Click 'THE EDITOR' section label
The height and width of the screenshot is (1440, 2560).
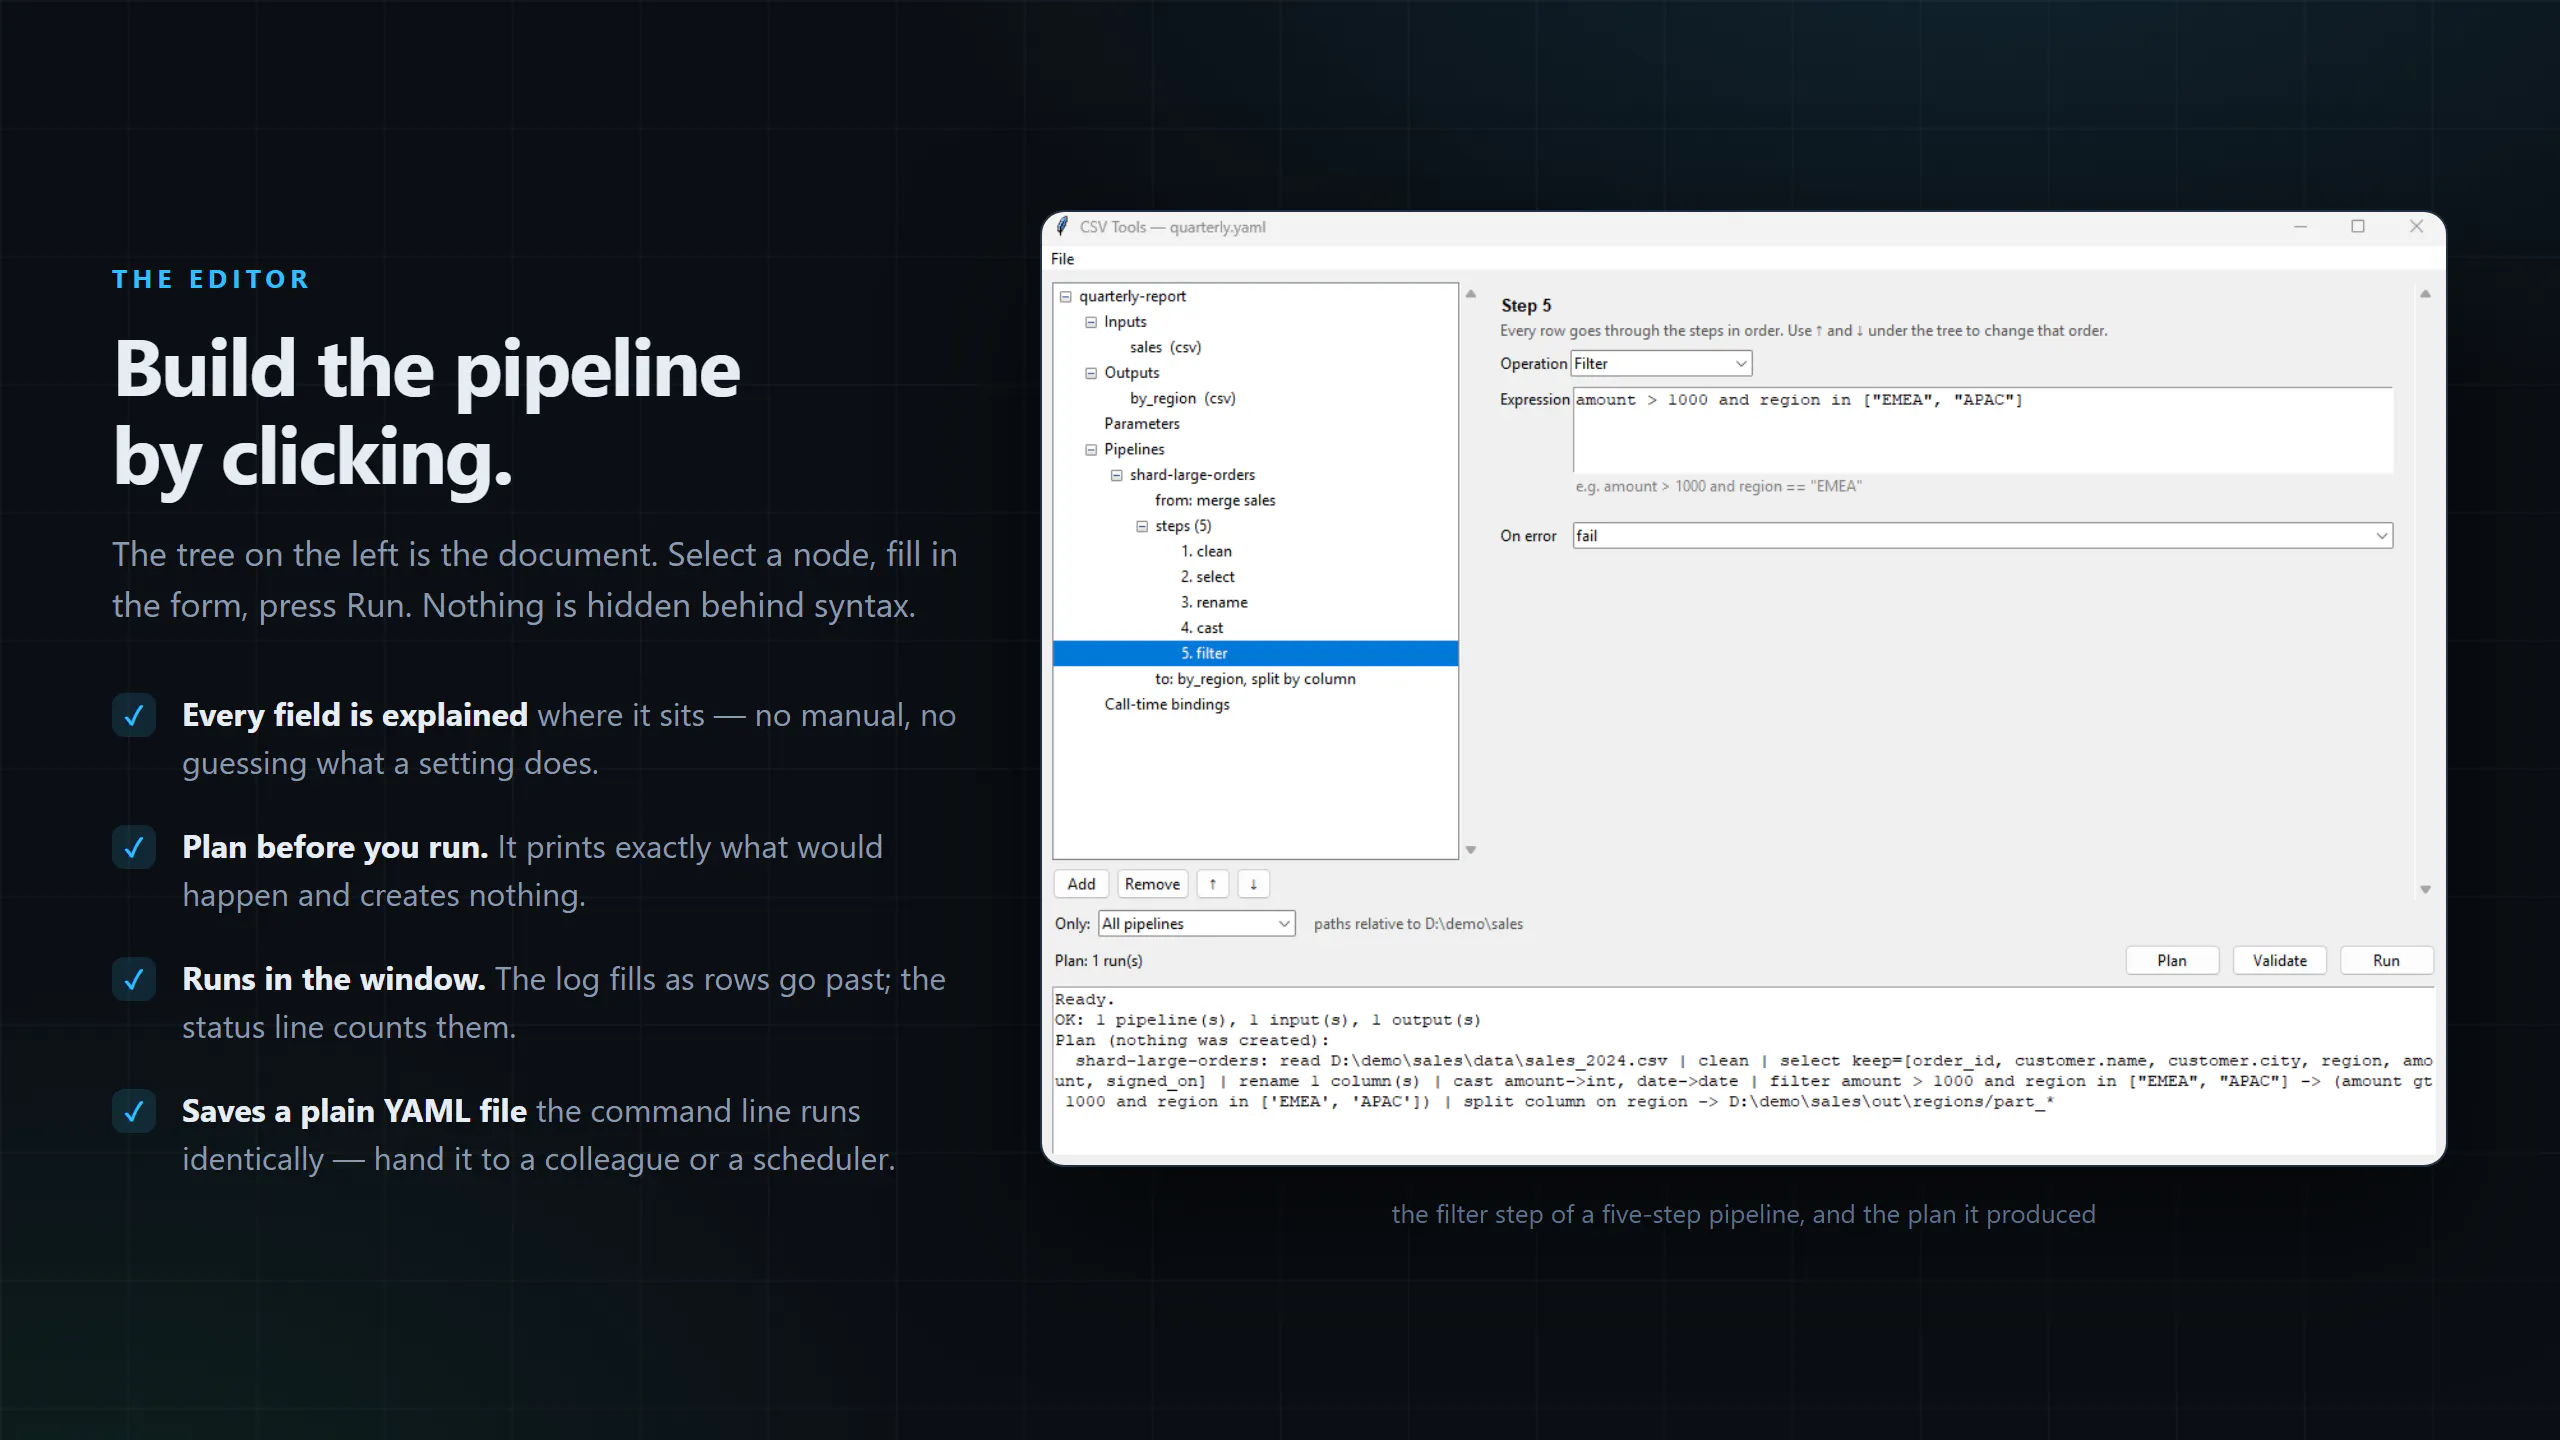[x=211, y=280]
